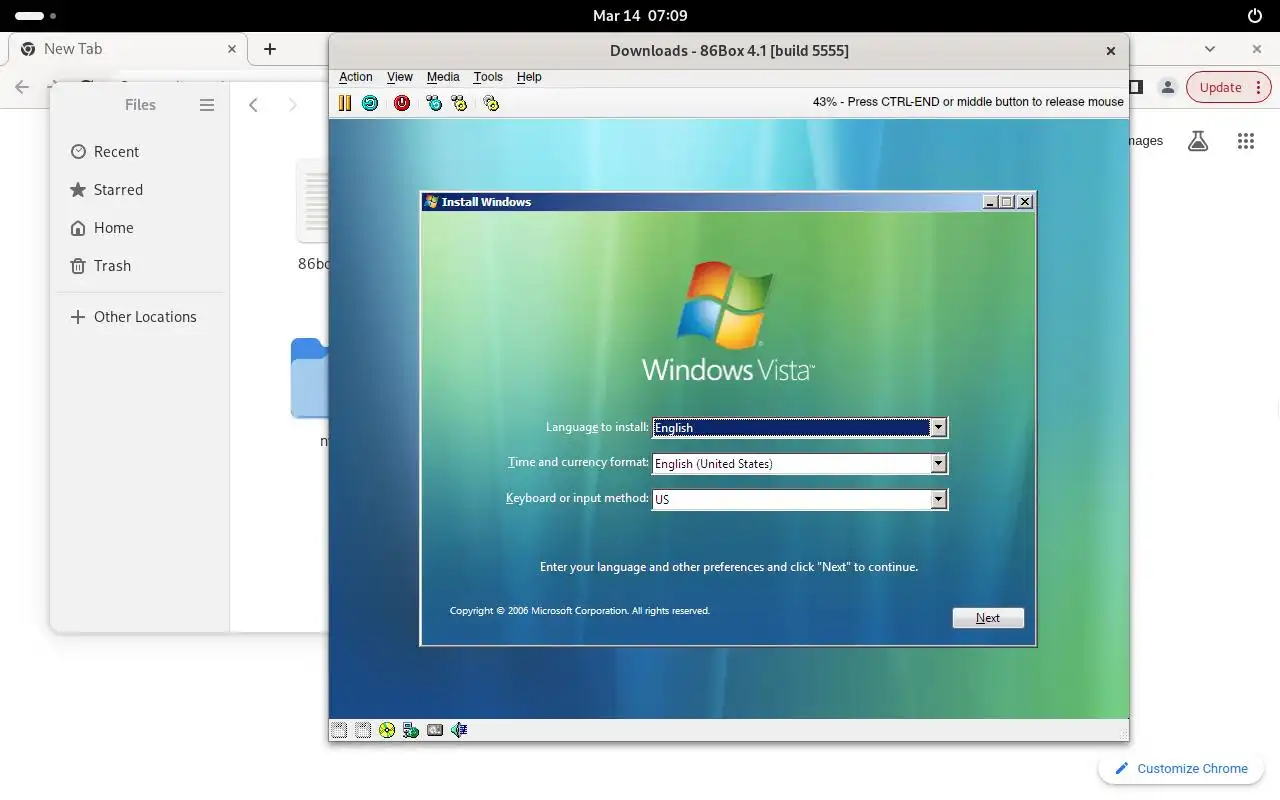Open Chrome tab search chevron

coord(1210,49)
